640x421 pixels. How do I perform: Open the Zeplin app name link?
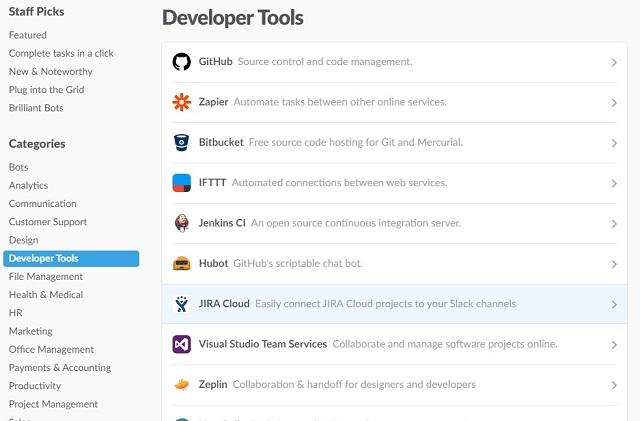tap(213, 385)
